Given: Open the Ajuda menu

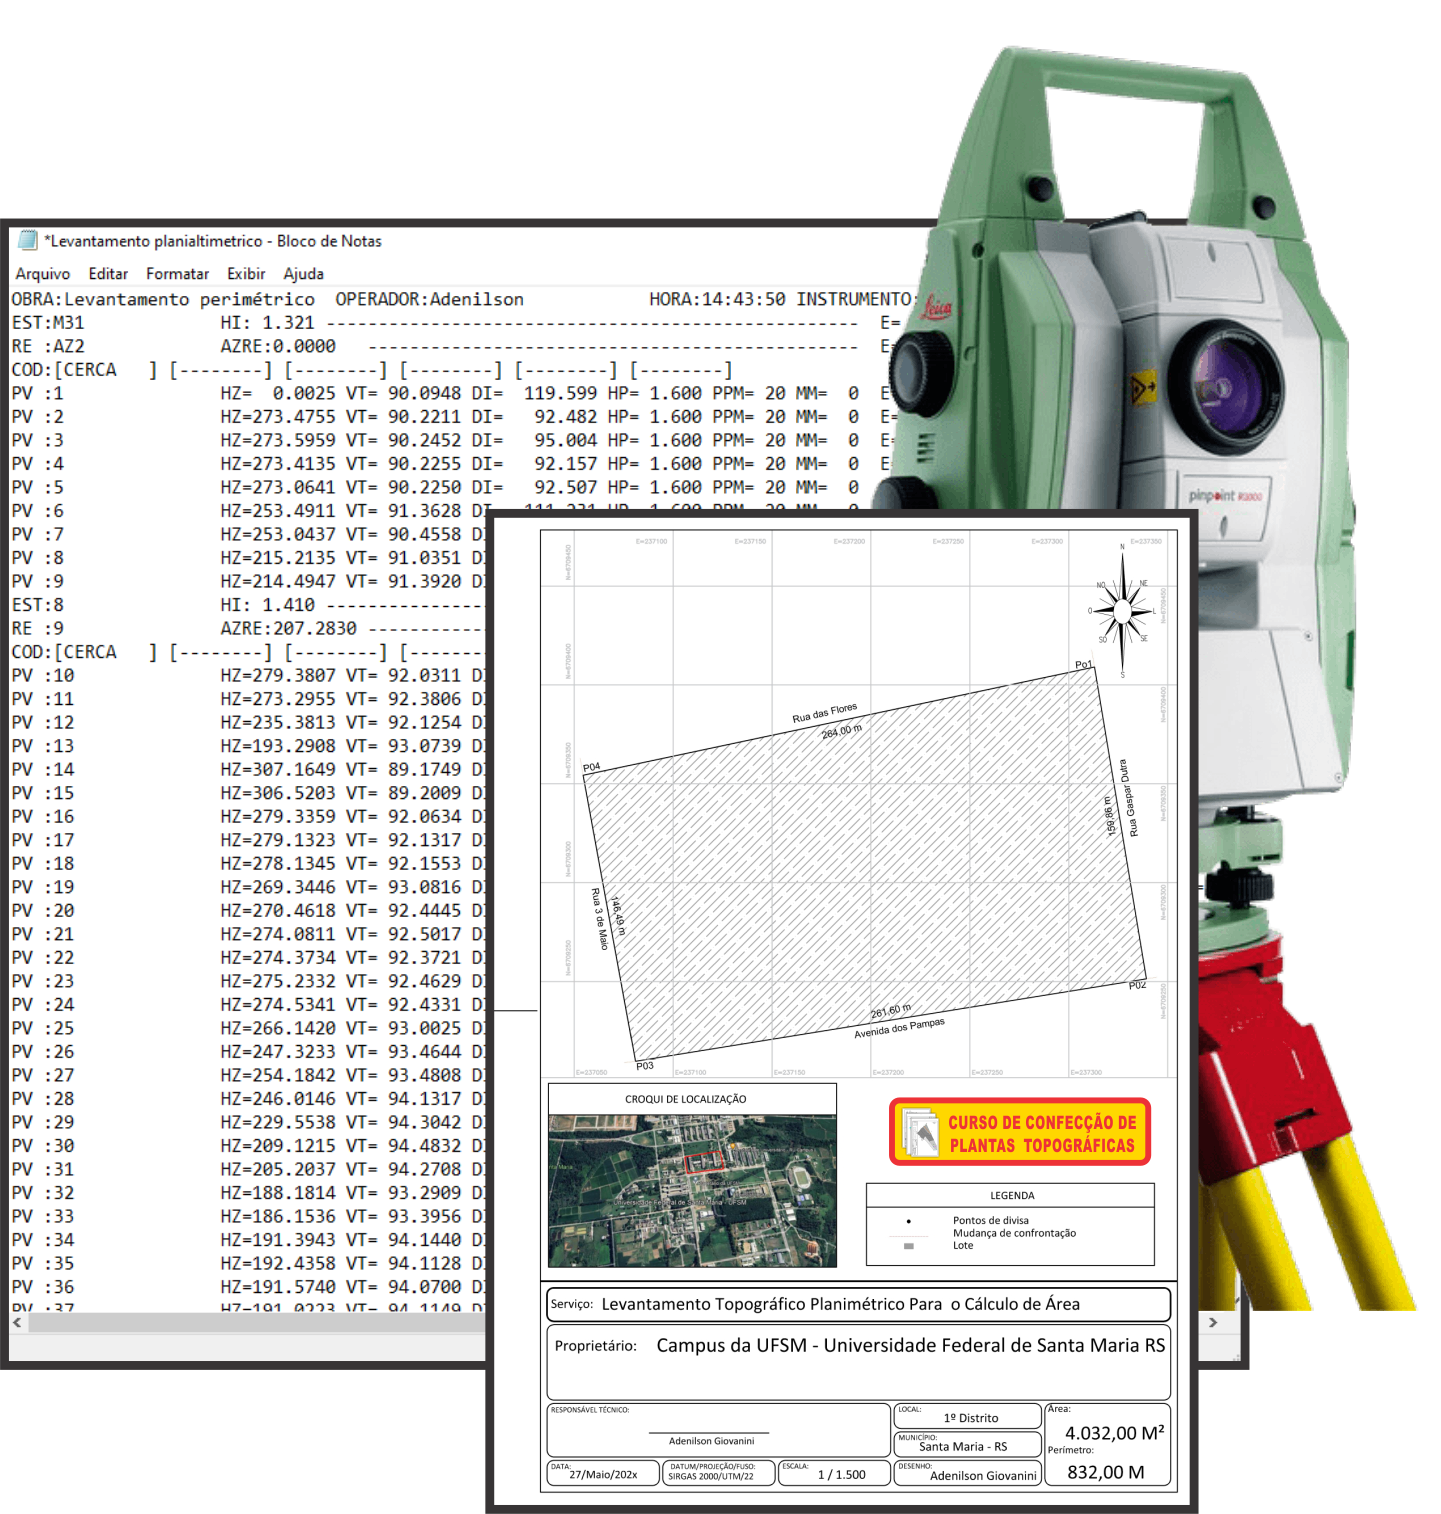Looking at the screenshot, I should [303, 273].
